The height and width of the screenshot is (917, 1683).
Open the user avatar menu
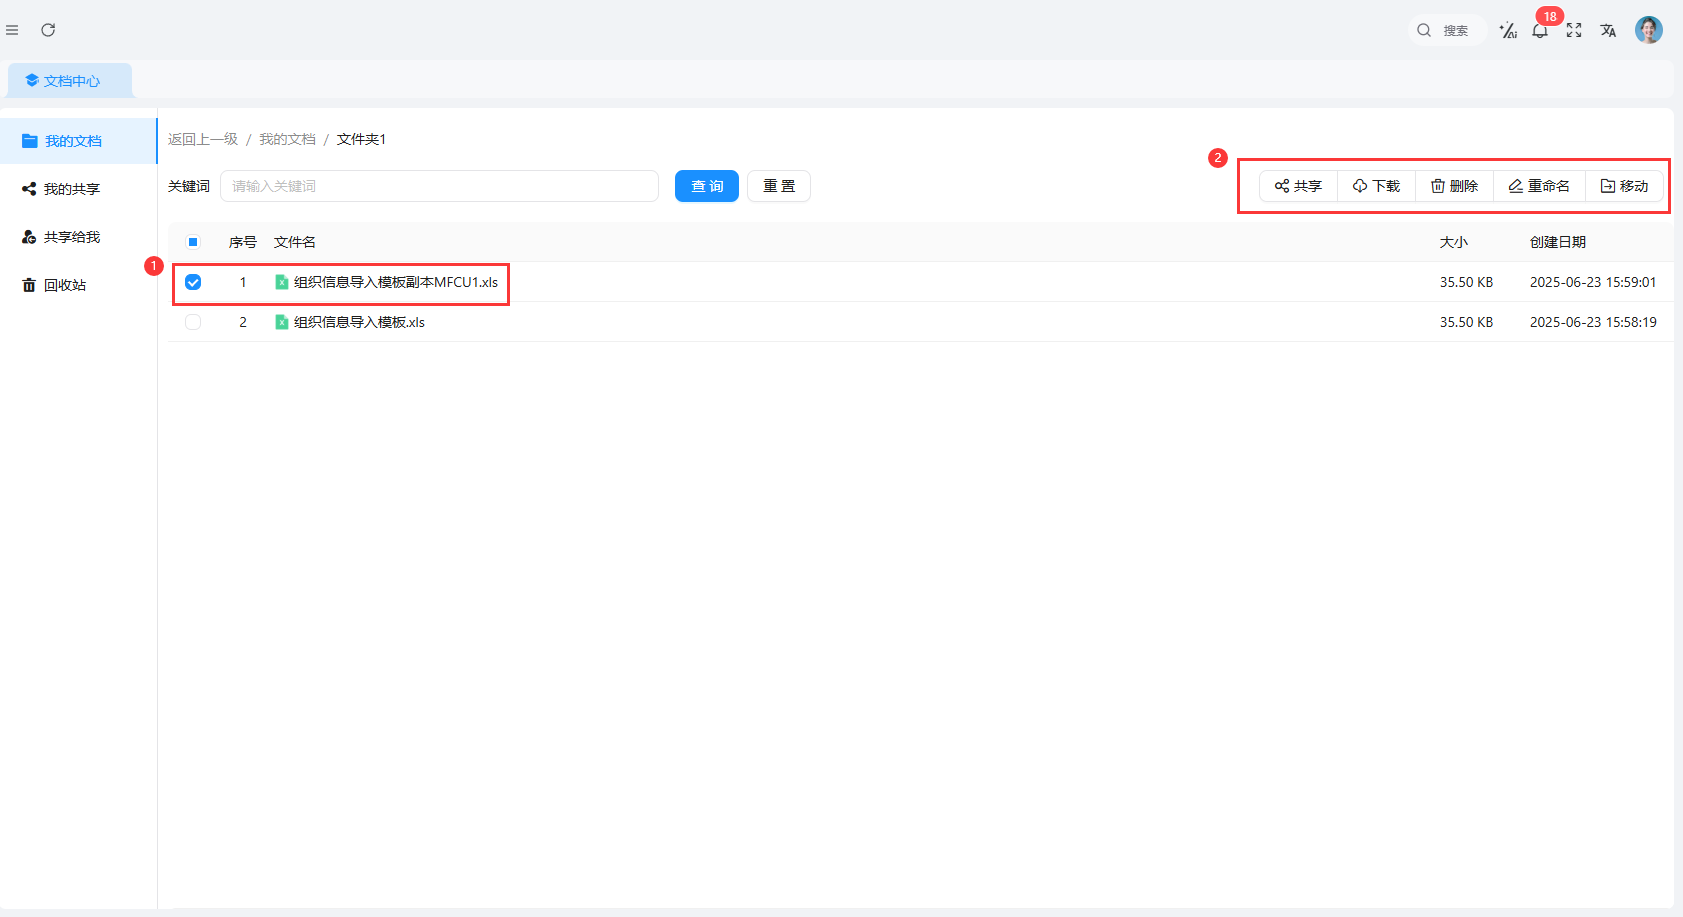(1649, 30)
